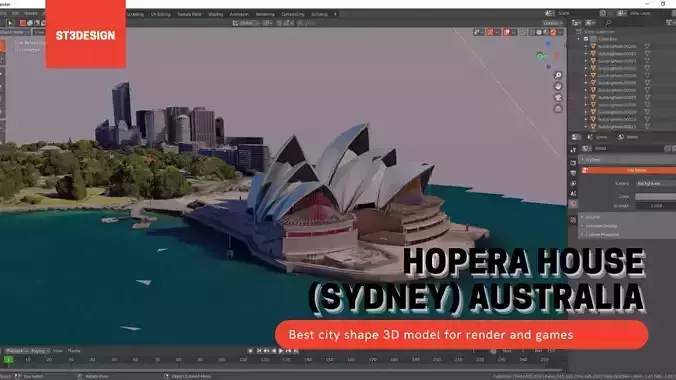Open the Marker menu in timeline
This screenshot has width=676, height=380.
point(74,351)
